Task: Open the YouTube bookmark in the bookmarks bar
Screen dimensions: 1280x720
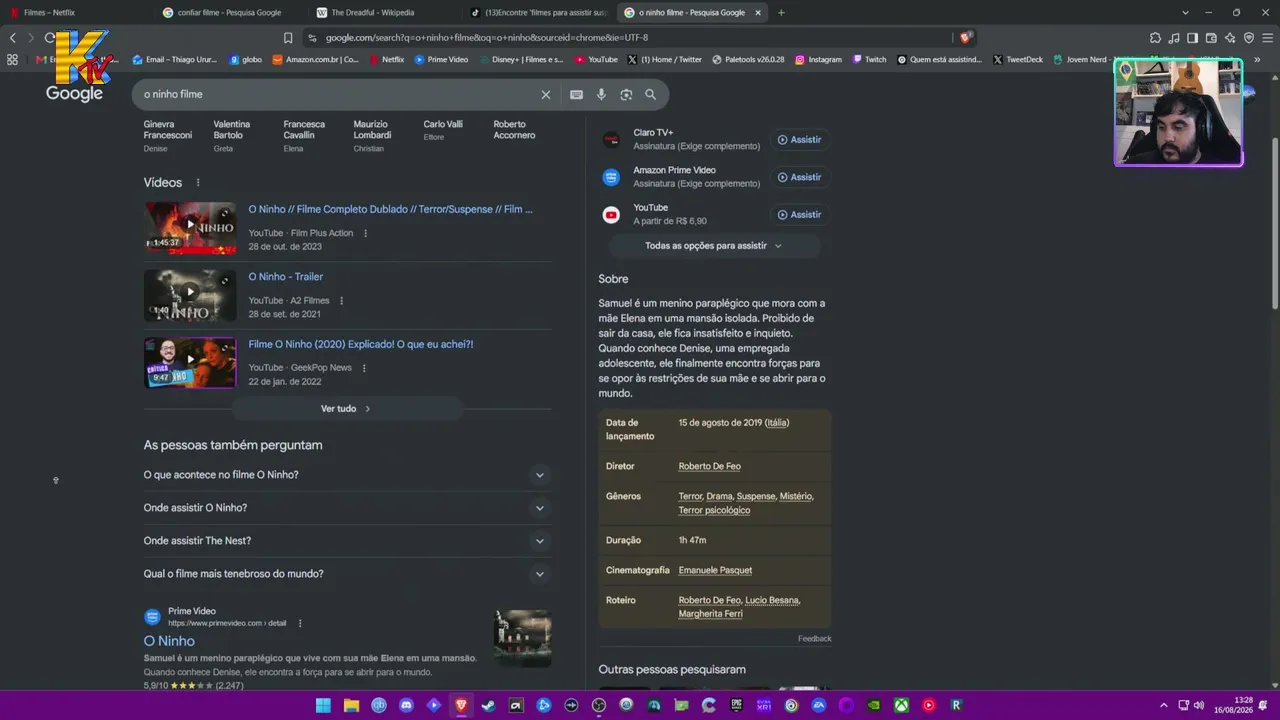Action: (x=596, y=59)
